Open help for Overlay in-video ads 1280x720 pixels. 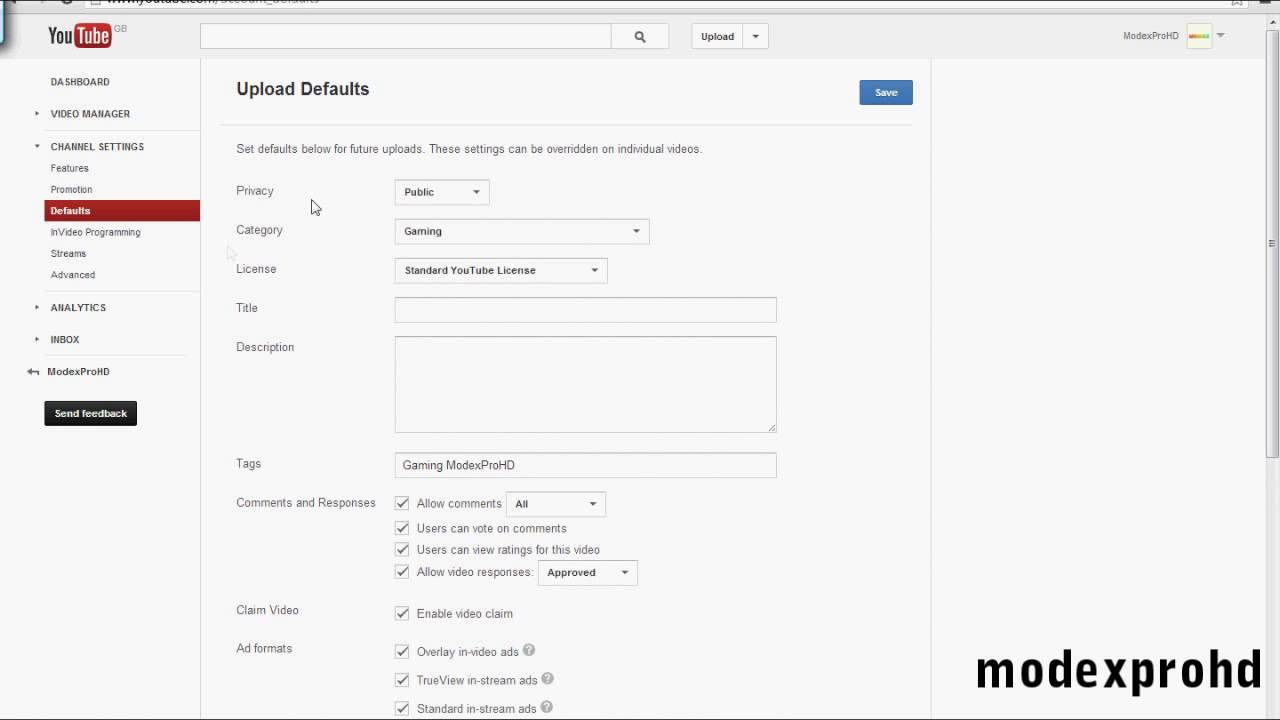tap(529, 651)
